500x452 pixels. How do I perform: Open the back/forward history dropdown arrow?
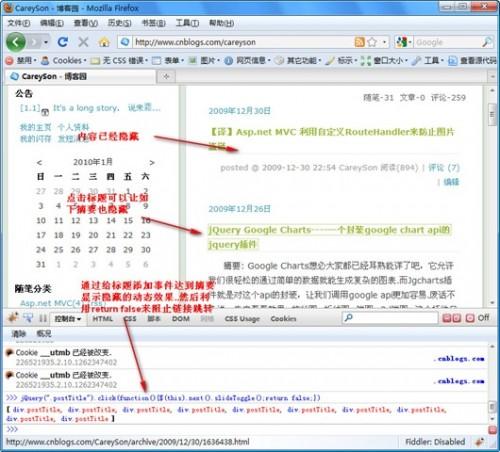[46, 42]
